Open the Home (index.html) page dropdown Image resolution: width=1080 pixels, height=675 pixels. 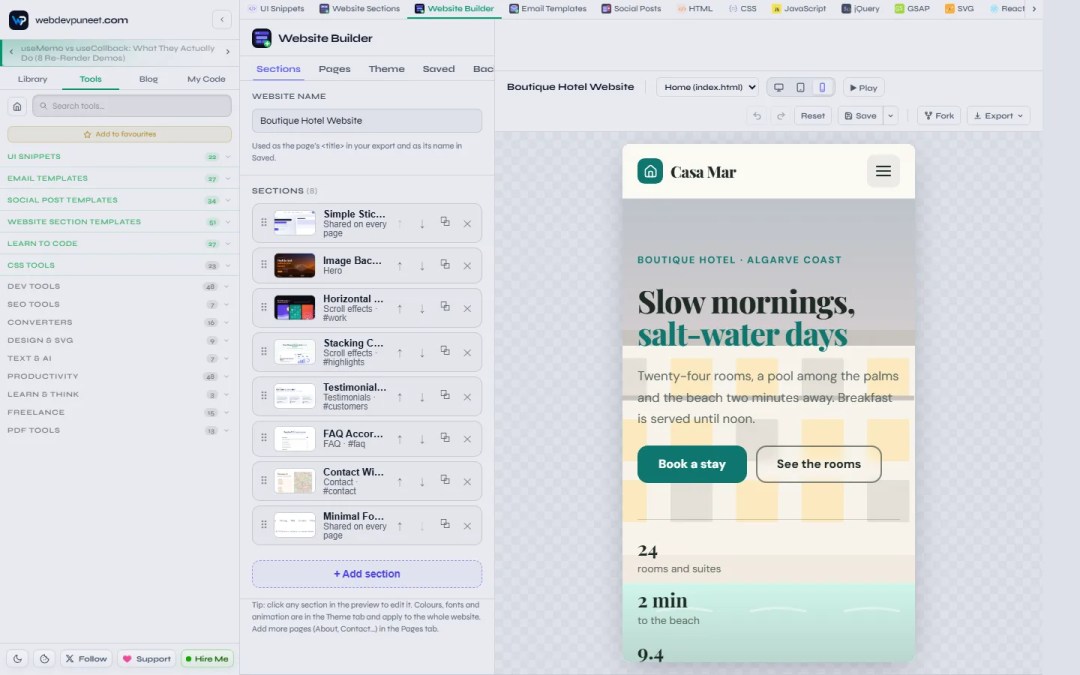pyautogui.click(x=707, y=87)
